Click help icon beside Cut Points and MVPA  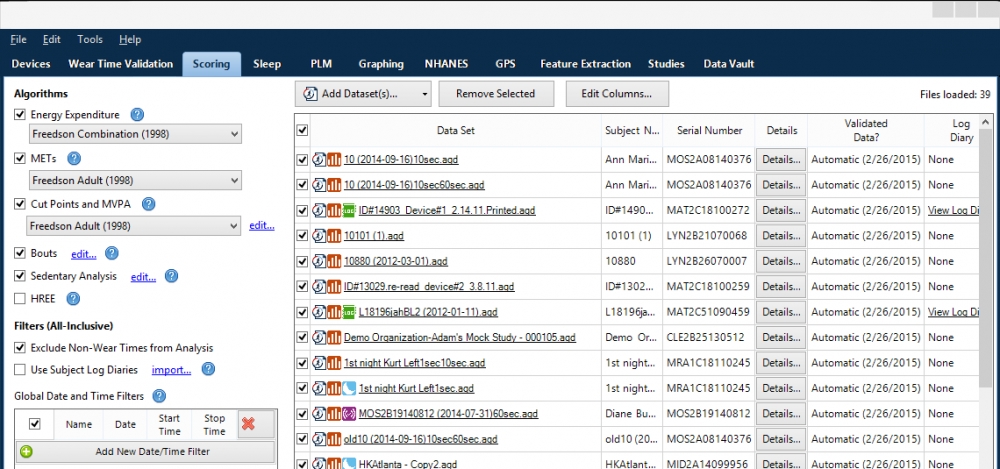(x=149, y=204)
